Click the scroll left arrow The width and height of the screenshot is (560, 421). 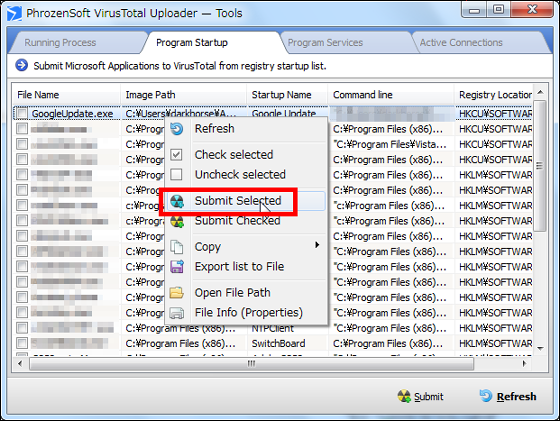pos(20,364)
